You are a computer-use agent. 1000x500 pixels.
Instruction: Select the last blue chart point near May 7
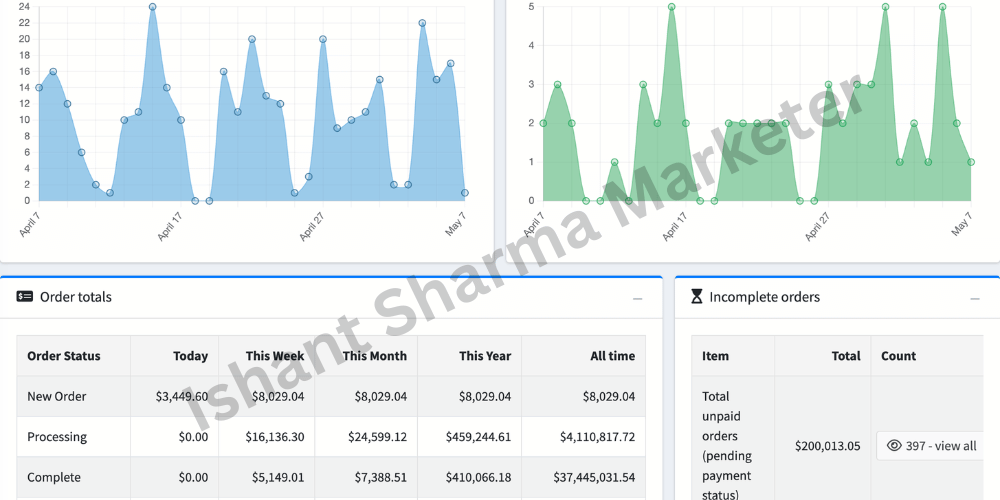coord(465,193)
